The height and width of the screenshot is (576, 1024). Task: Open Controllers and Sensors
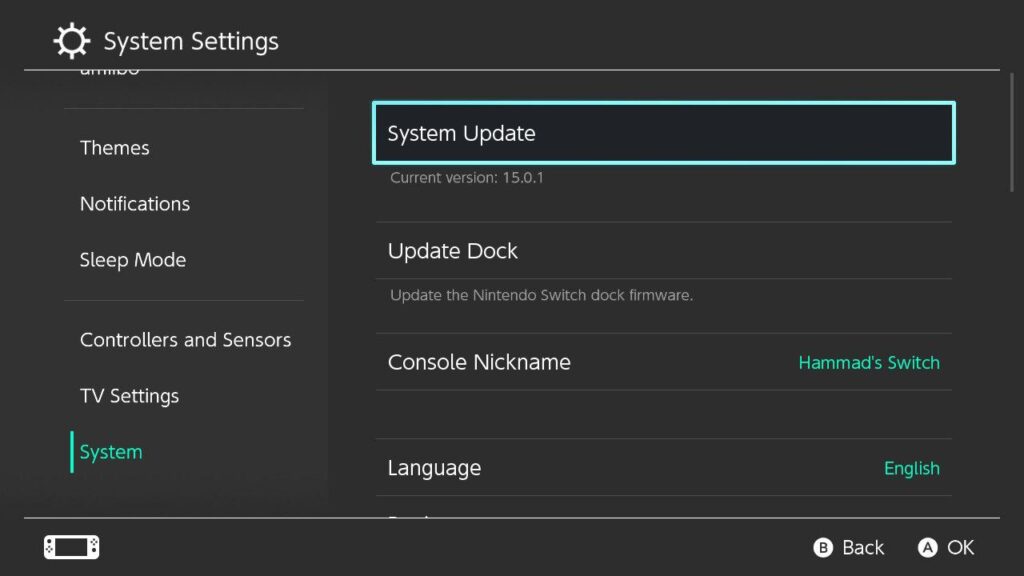(x=185, y=339)
